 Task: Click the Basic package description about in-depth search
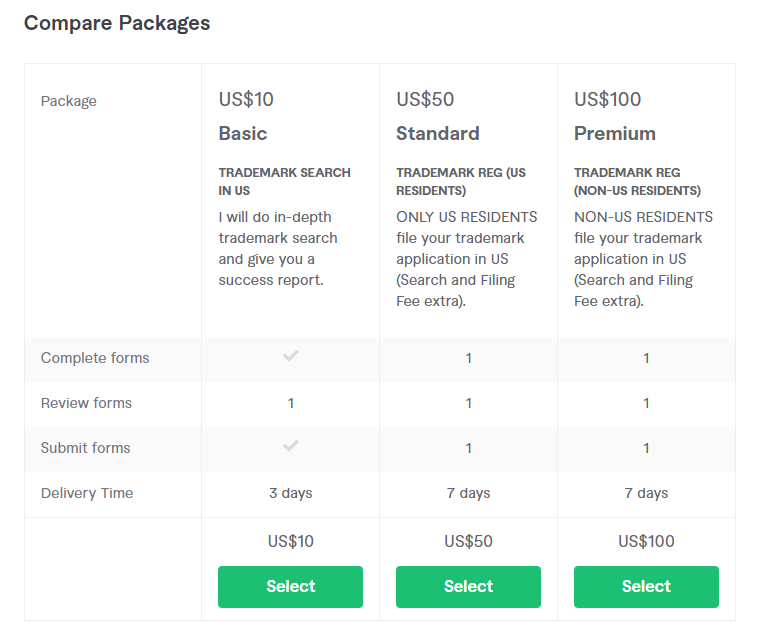coord(278,249)
